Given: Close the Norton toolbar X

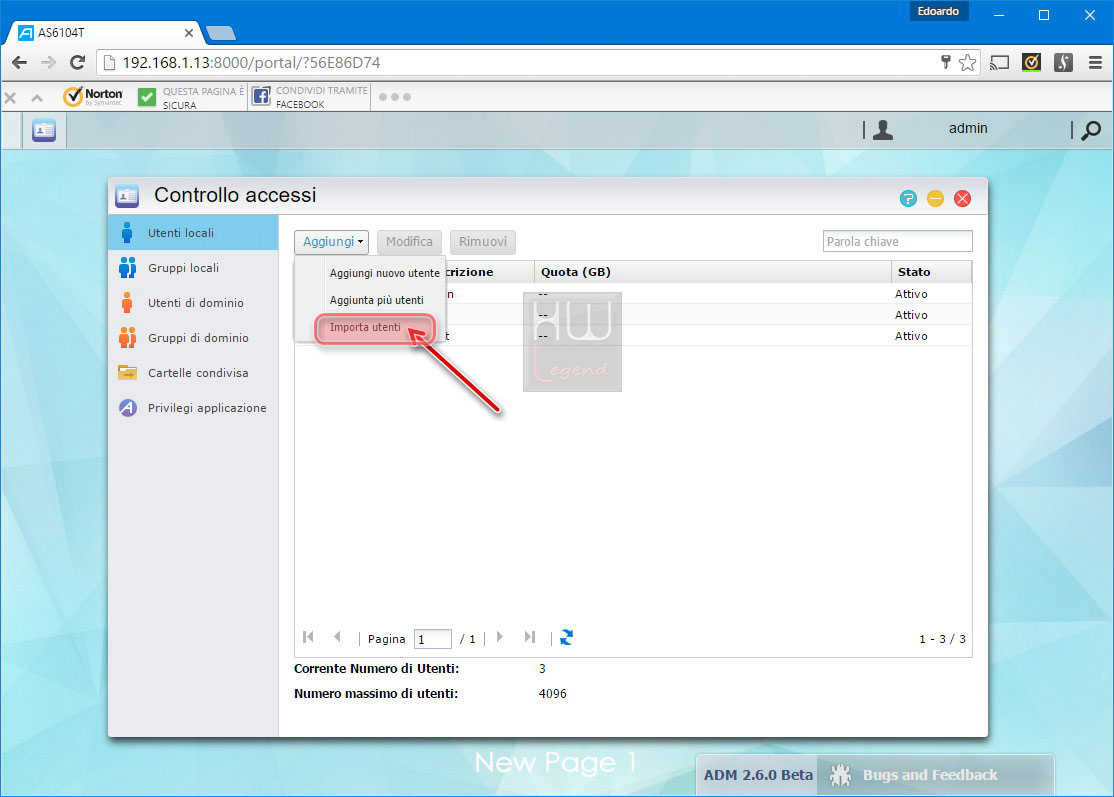Looking at the screenshot, I should [x=10, y=97].
